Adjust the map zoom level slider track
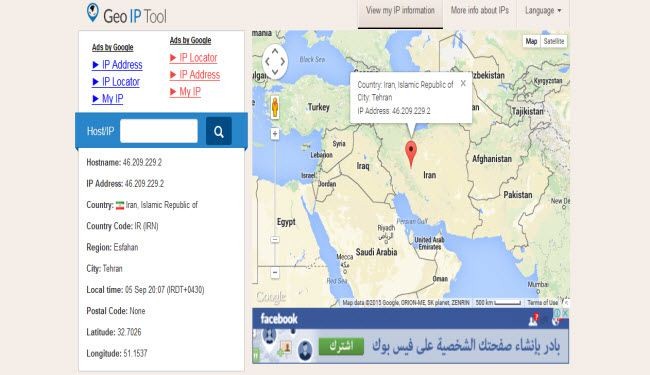 (x=275, y=203)
